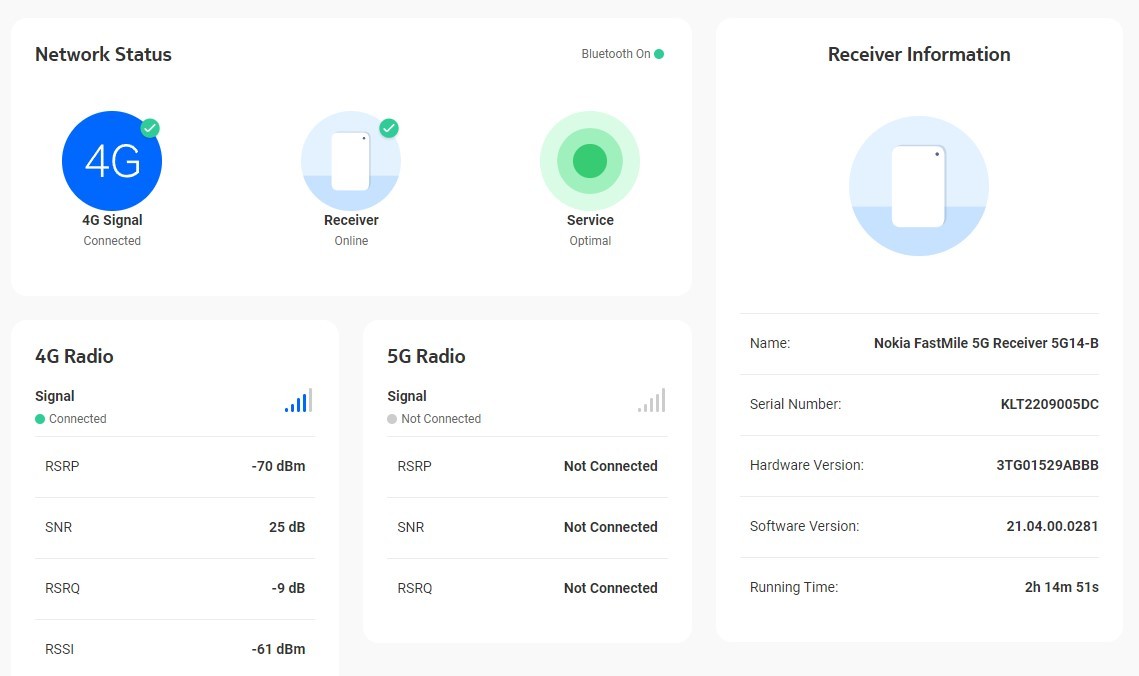Click the large receiver device image
Viewport: 1139px width, 676px height.
pos(918,186)
